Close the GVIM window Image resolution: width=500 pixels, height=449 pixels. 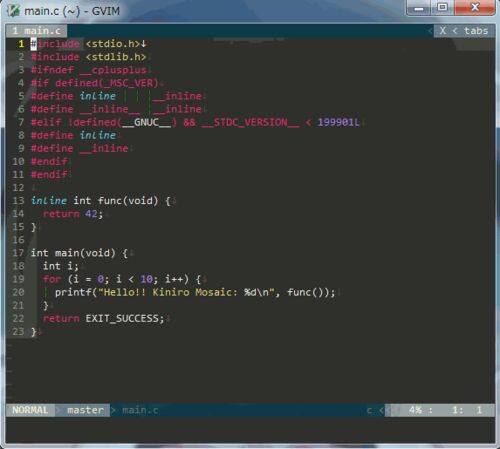point(475,8)
